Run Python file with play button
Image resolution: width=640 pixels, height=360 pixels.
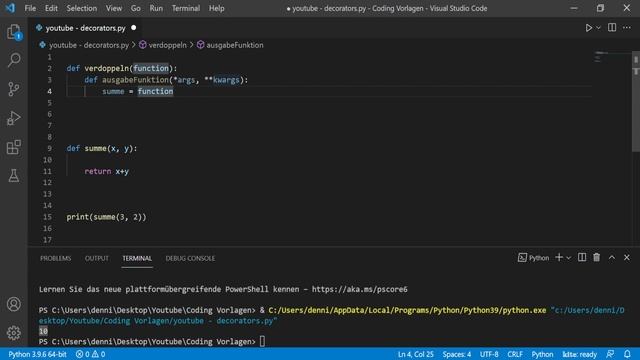click(x=589, y=28)
